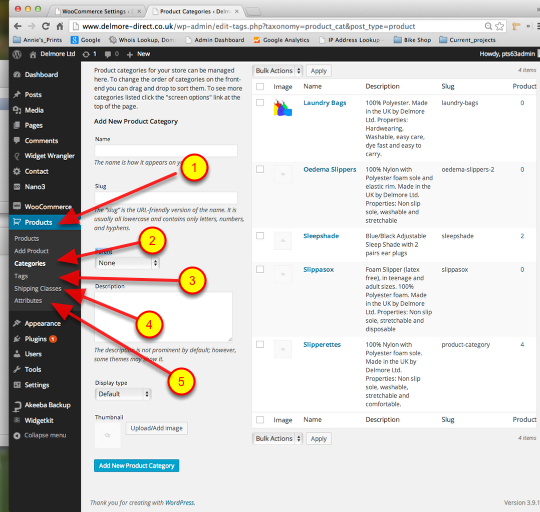
Task: Tick the select-all checkbox in table footer
Action: click(260, 420)
